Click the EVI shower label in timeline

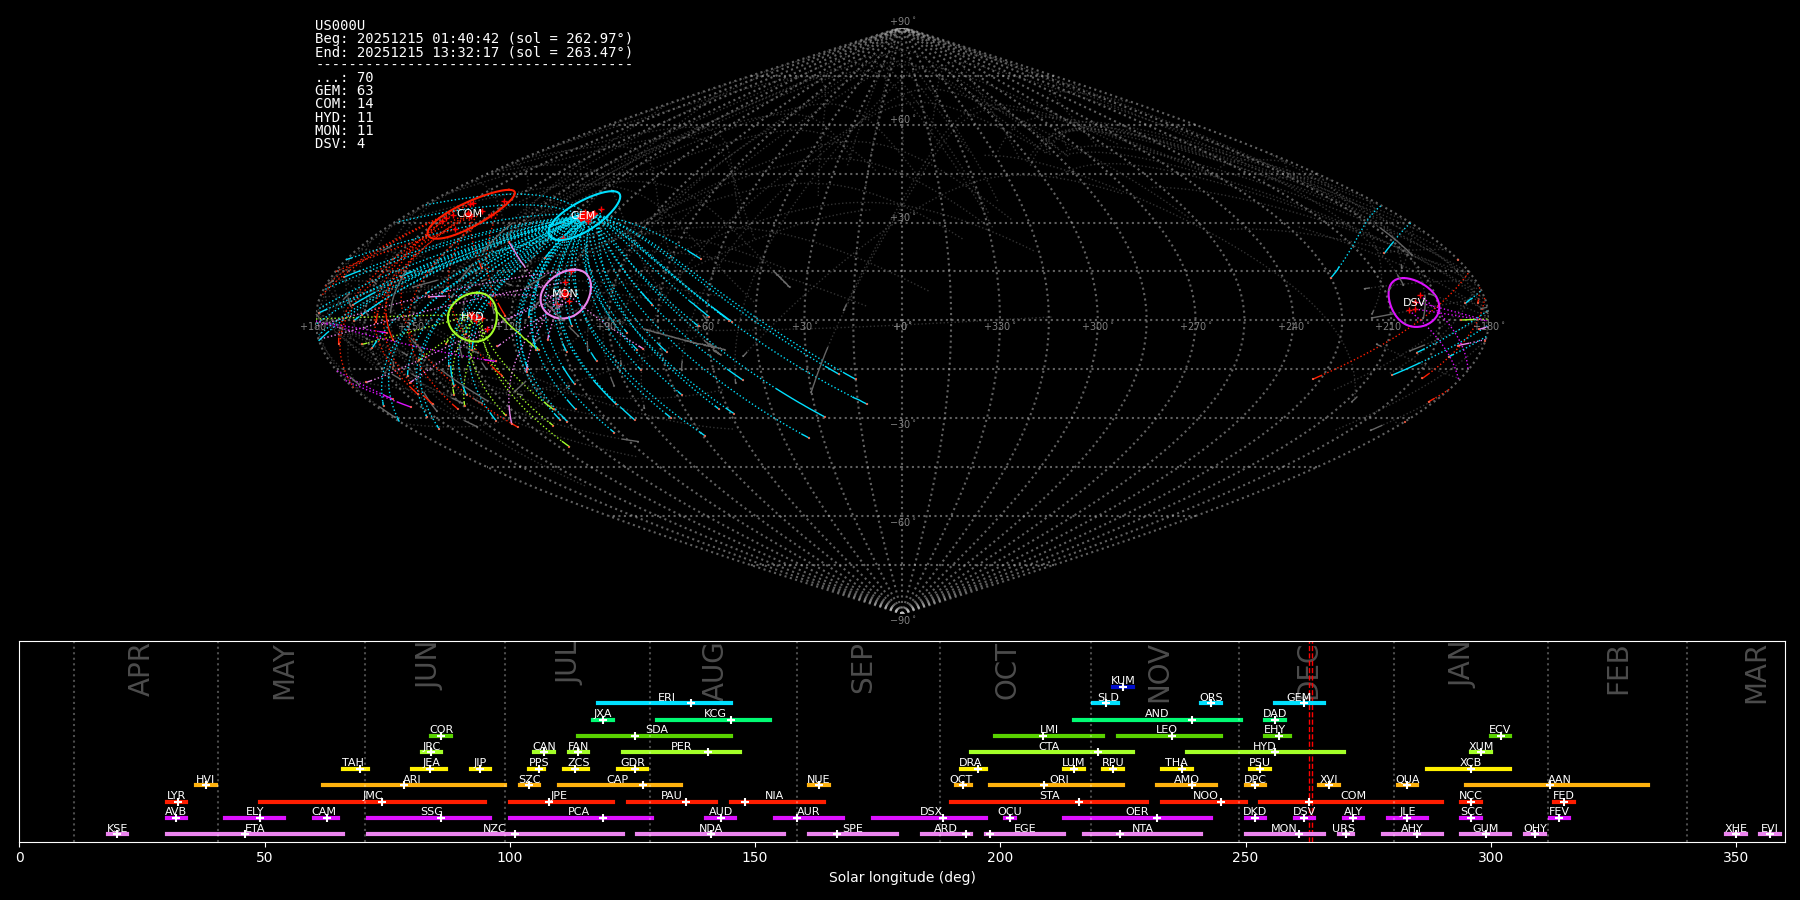click(1769, 829)
